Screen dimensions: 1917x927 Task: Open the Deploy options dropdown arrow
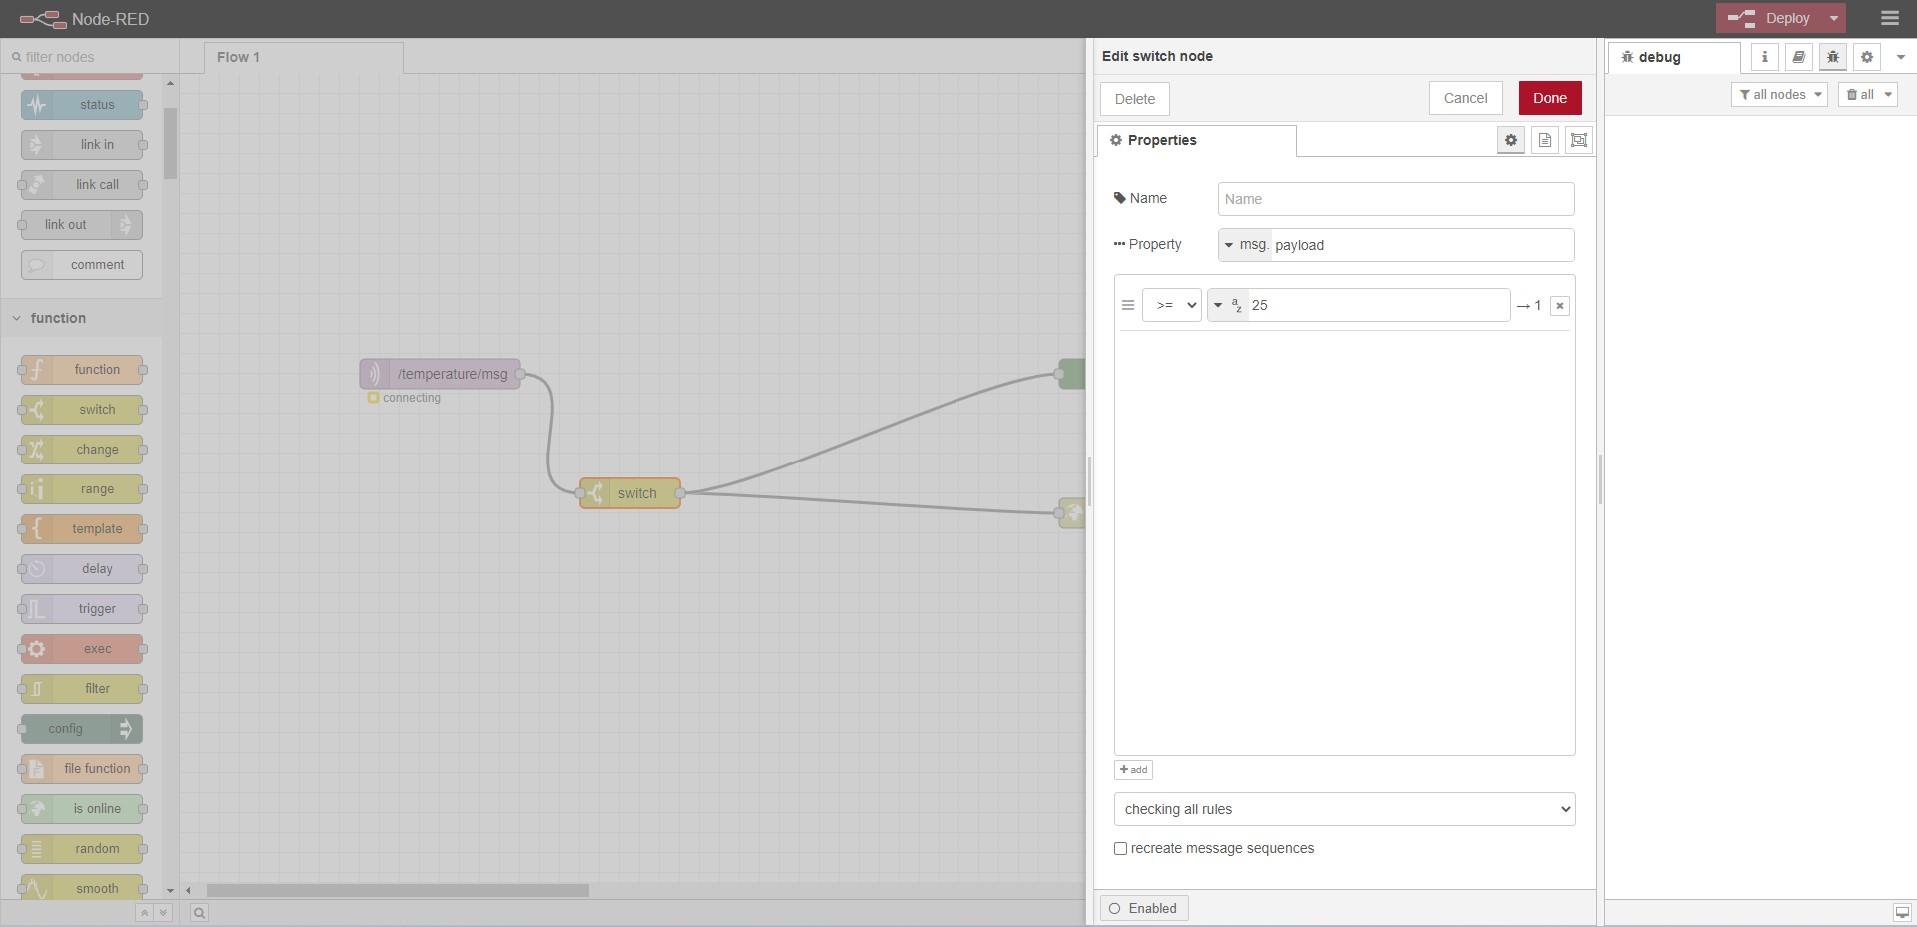click(1833, 18)
